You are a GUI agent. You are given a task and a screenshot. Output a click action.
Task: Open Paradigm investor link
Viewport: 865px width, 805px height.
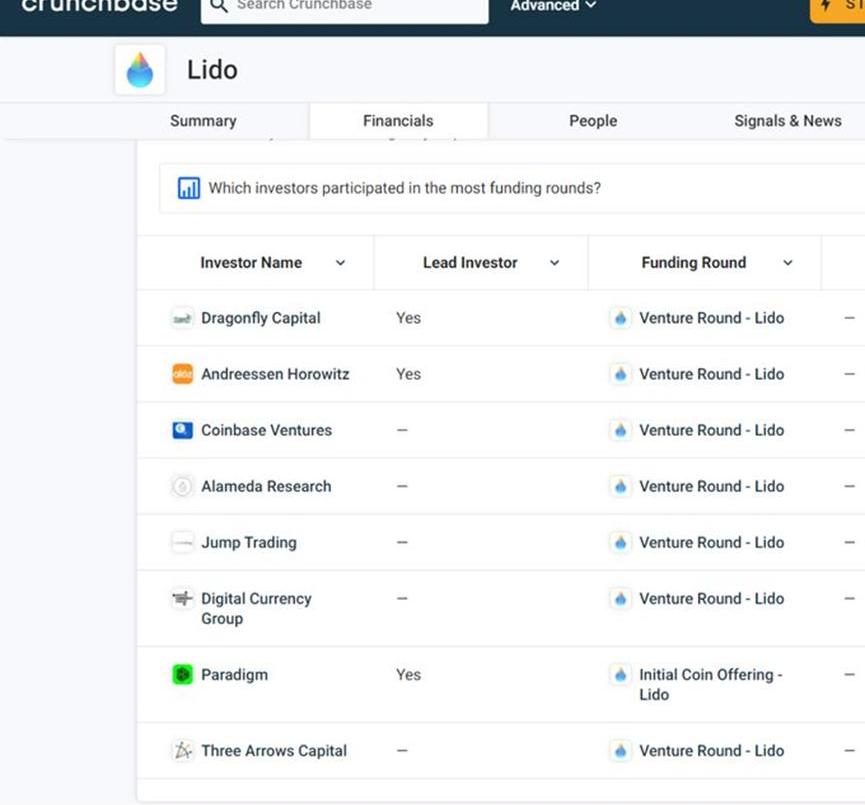[234, 675]
